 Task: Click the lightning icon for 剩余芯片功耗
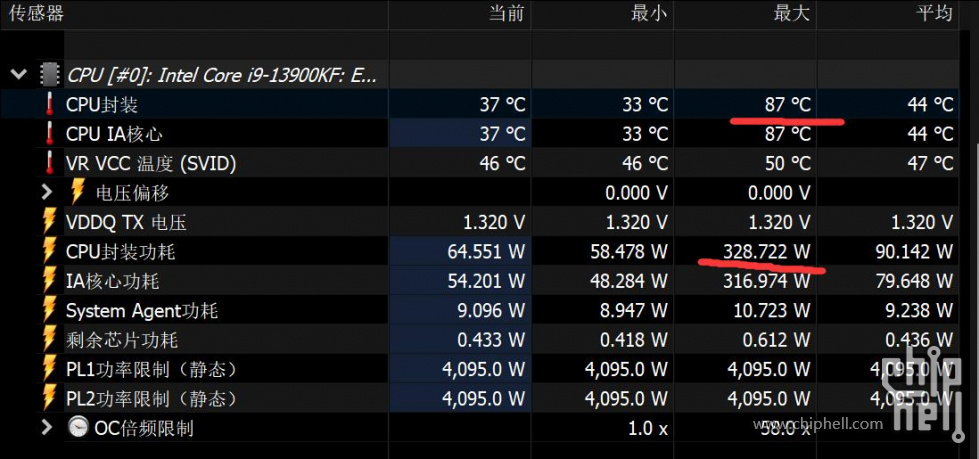point(50,340)
